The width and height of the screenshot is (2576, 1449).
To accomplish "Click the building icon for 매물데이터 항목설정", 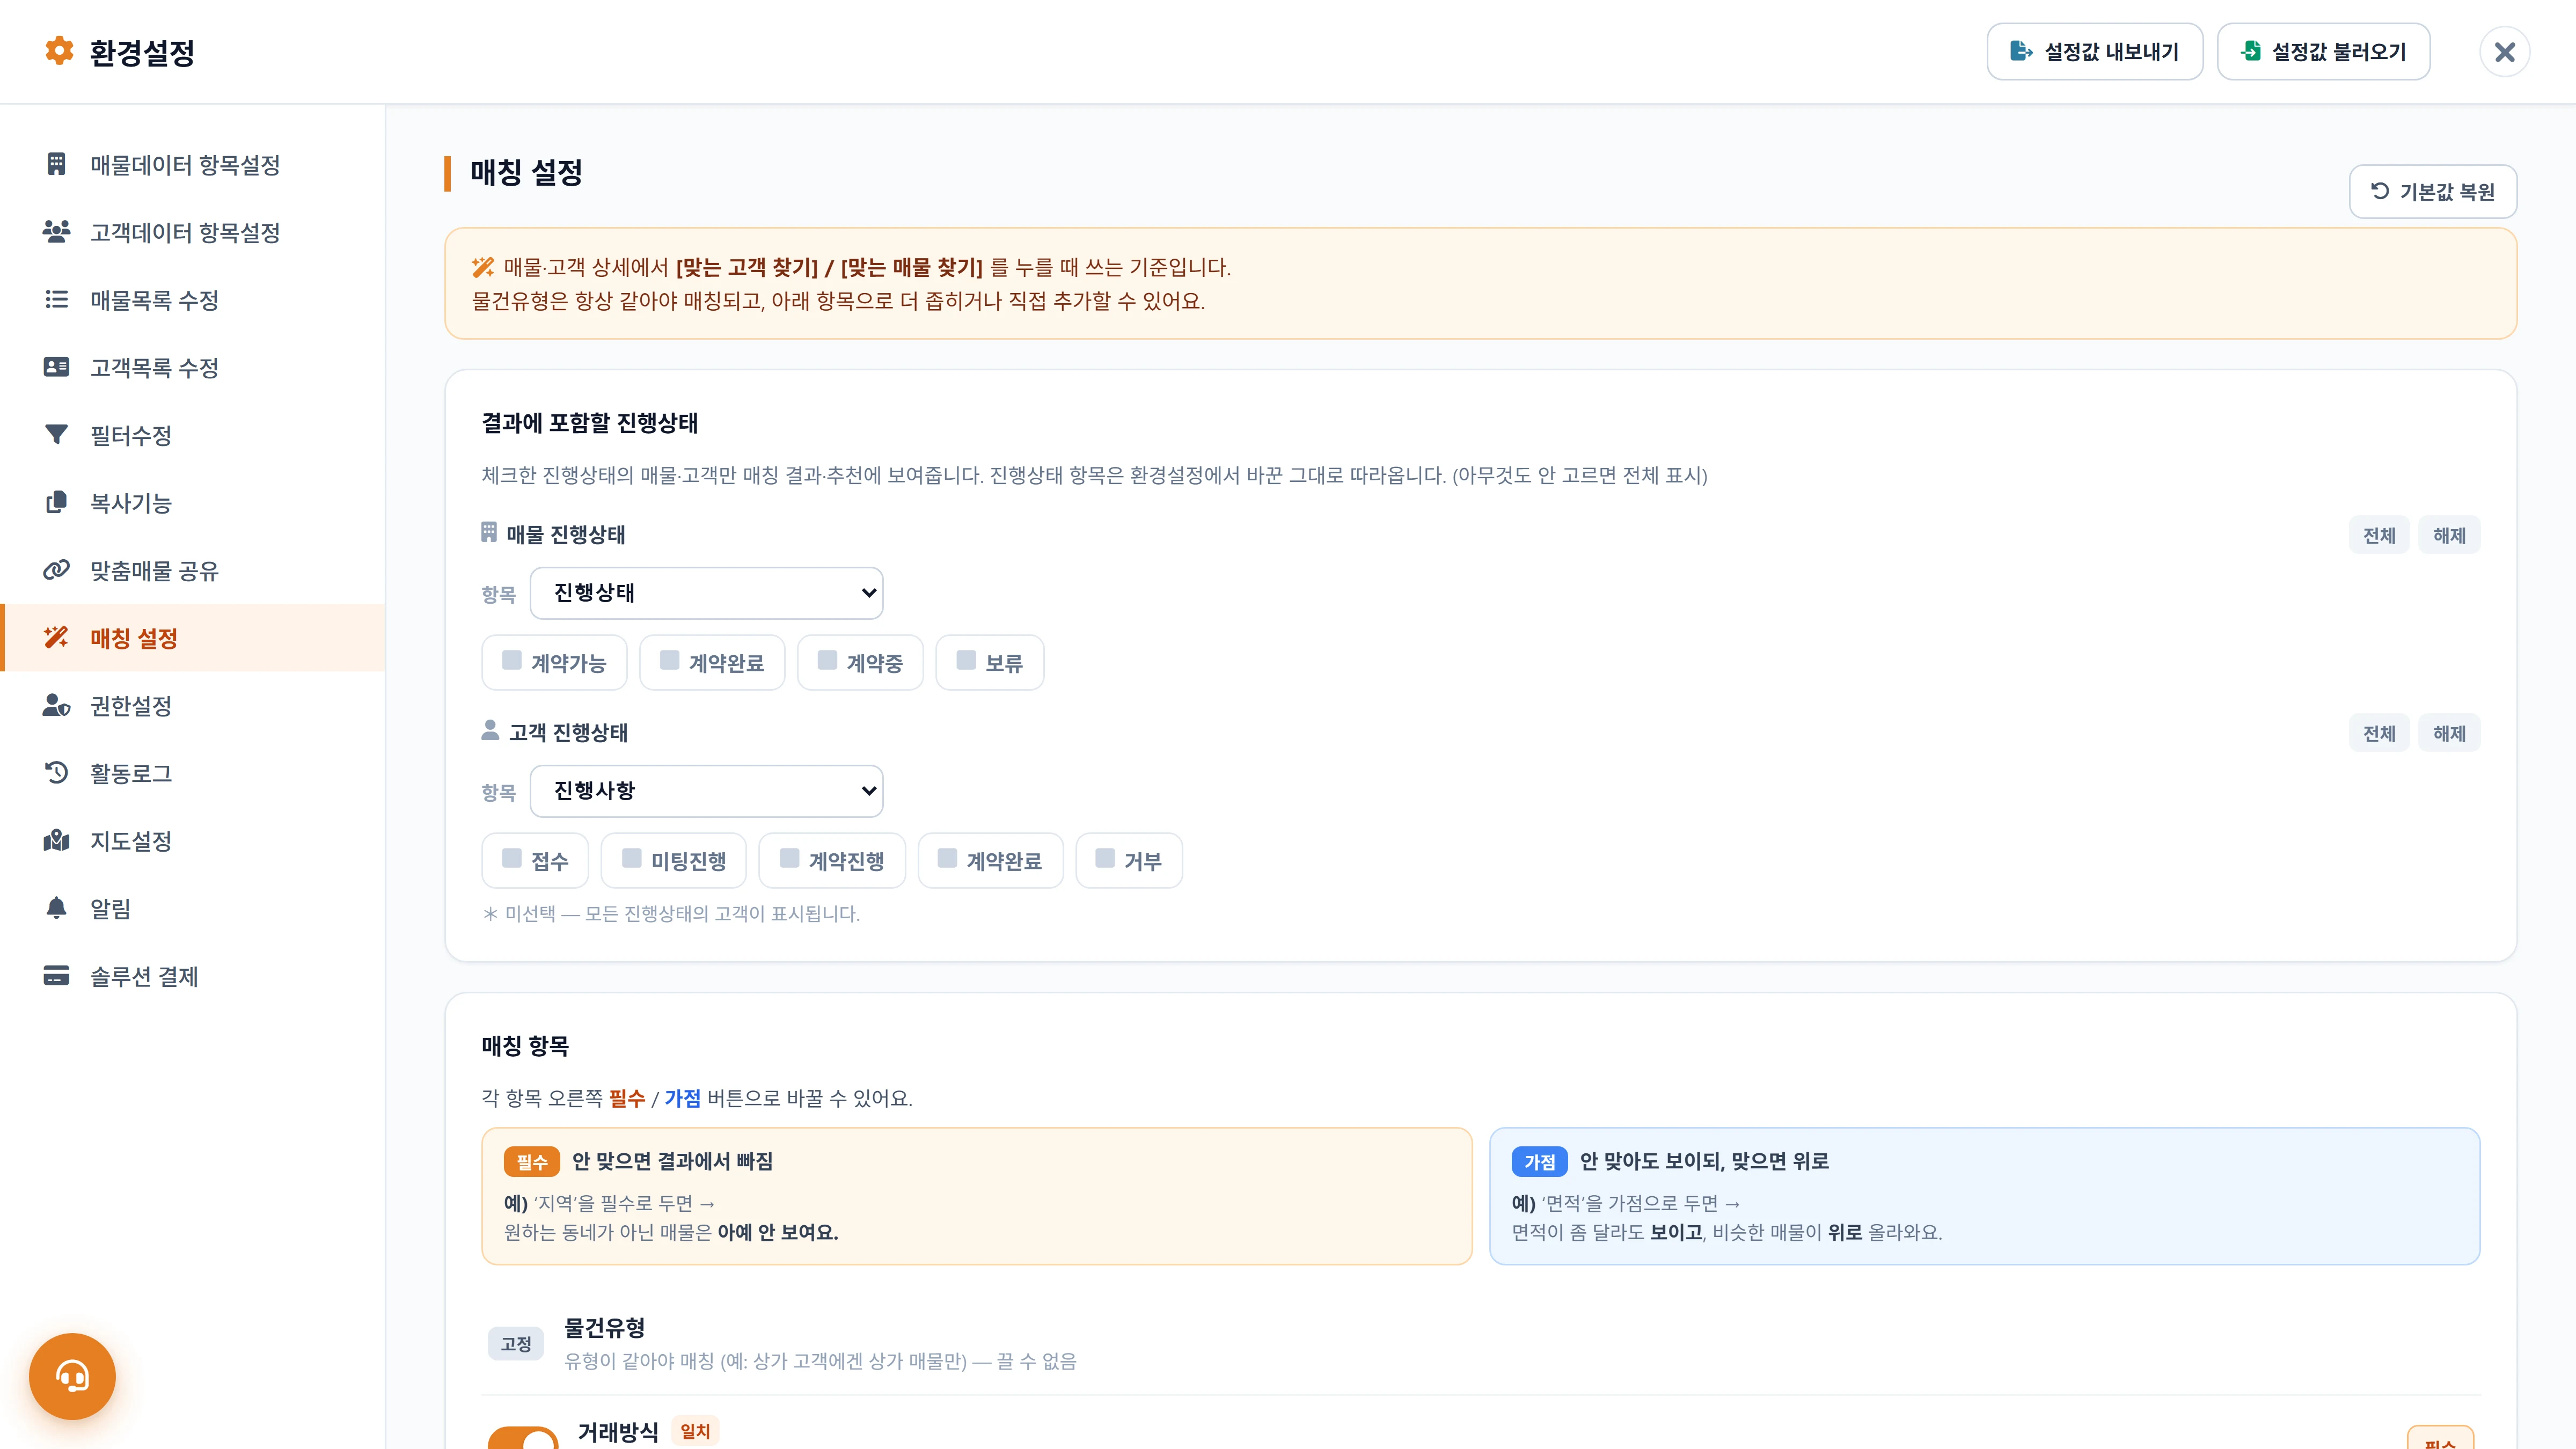I will coord(56,164).
